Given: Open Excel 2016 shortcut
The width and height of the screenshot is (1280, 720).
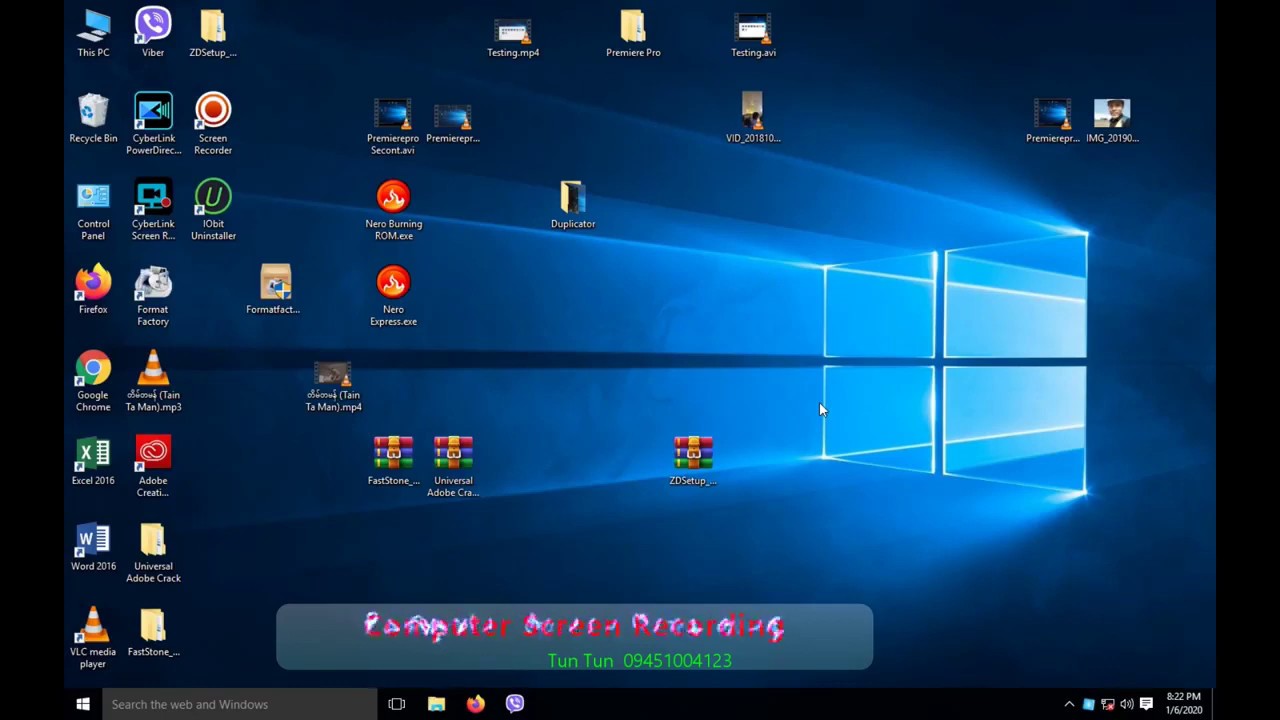Looking at the screenshot, I should 93,461.
